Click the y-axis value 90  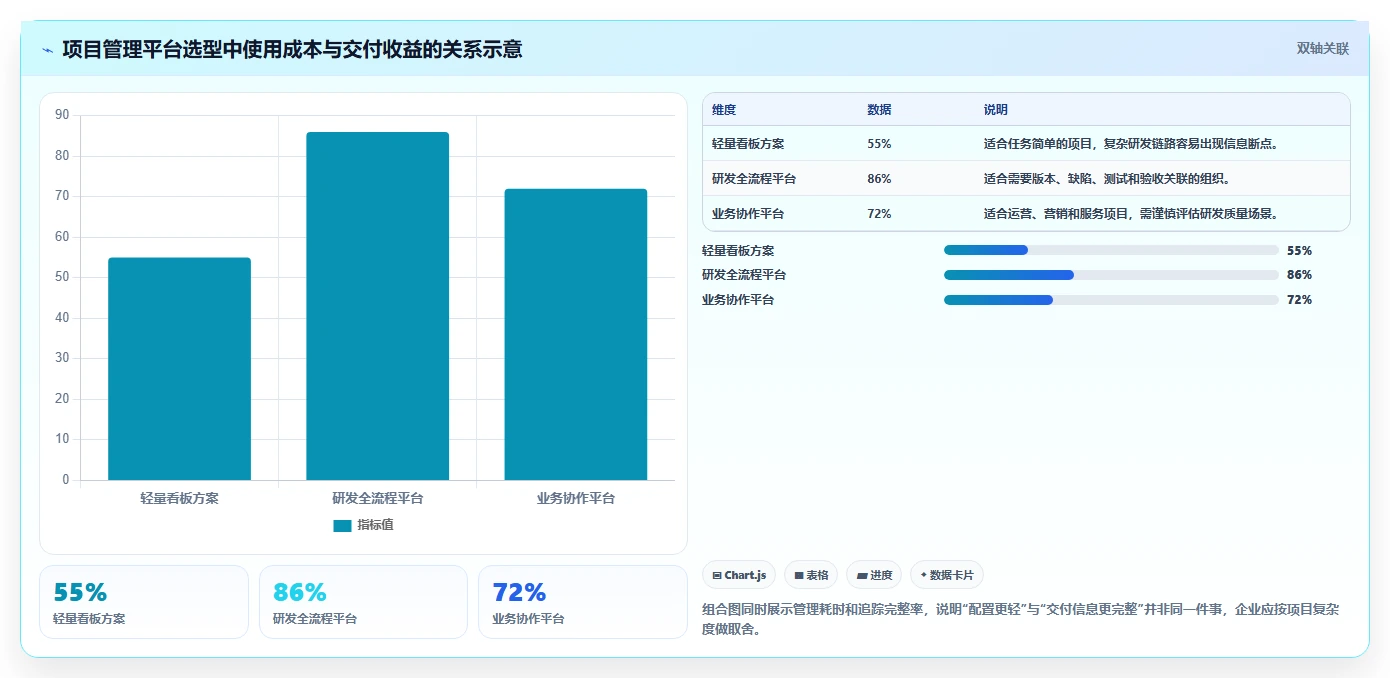click(x=62, y=115)
